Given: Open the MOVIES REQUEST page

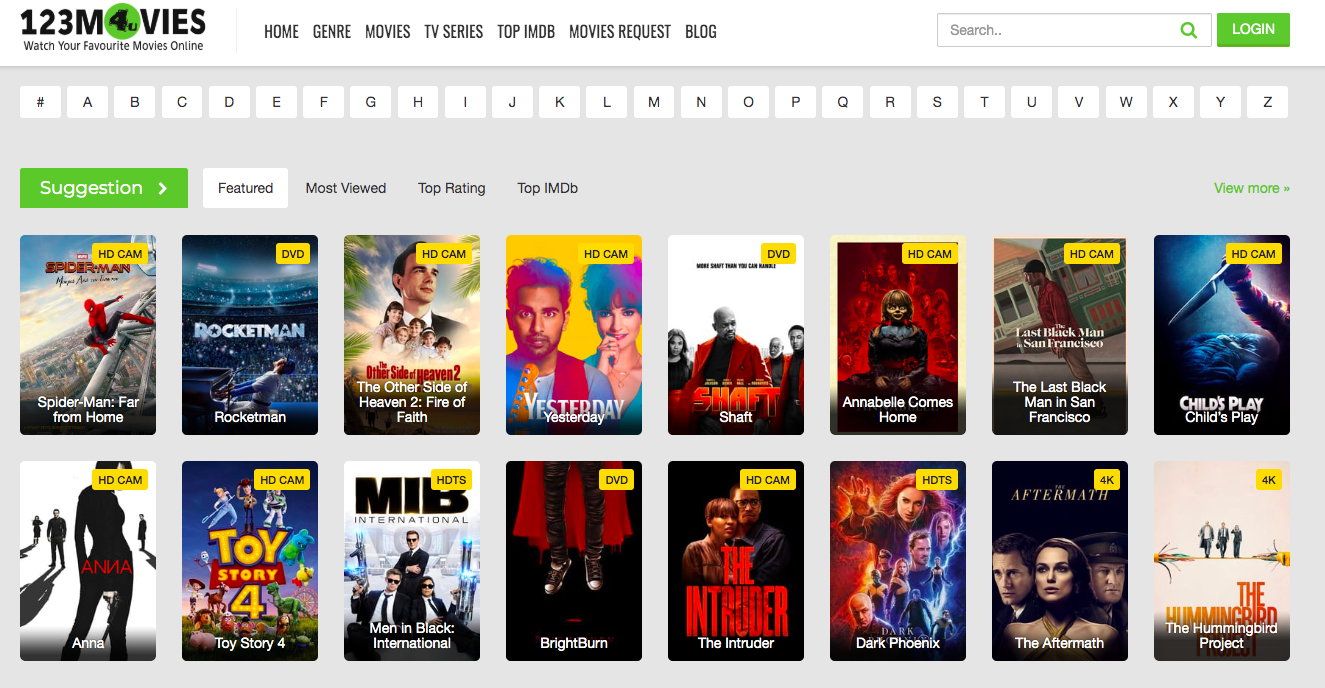Looking at the screenshot, I should tap(619, 32).
